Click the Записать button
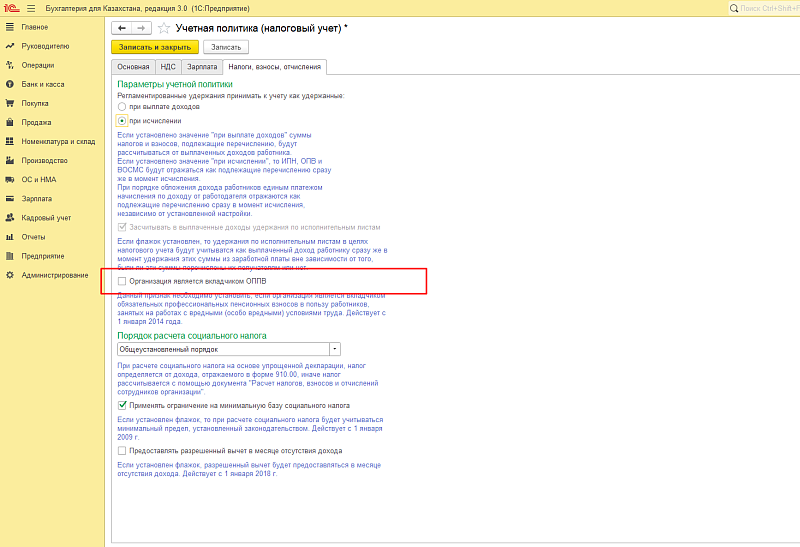 [x=226, y=47]
